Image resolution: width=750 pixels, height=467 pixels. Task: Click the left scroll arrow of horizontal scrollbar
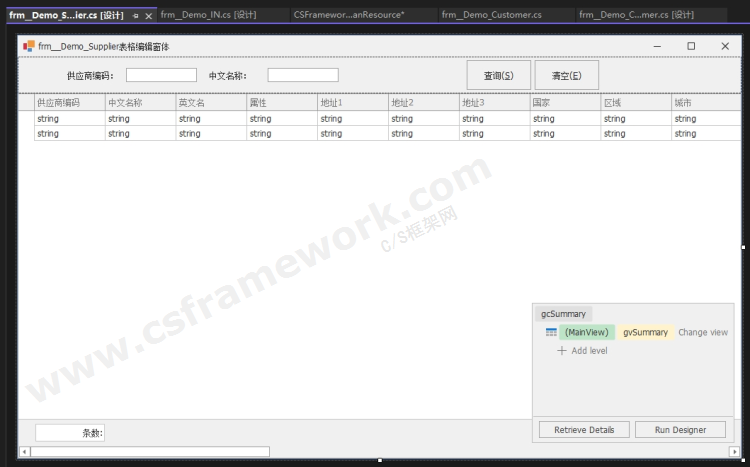tap(25, 452)
